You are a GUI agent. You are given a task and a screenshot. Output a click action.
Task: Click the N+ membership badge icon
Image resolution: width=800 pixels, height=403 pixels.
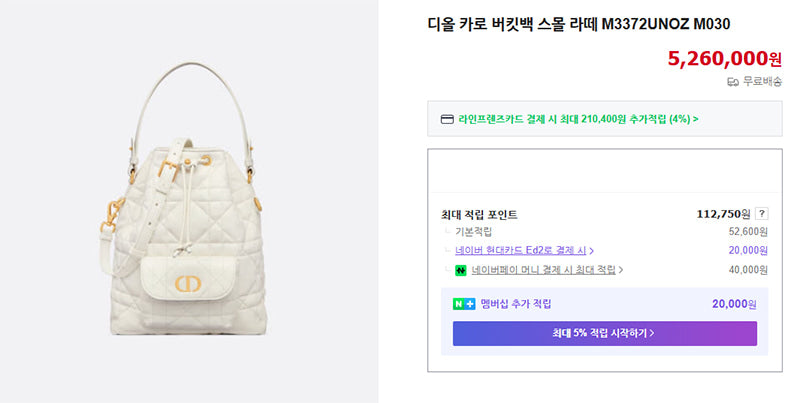coord(464,304)
